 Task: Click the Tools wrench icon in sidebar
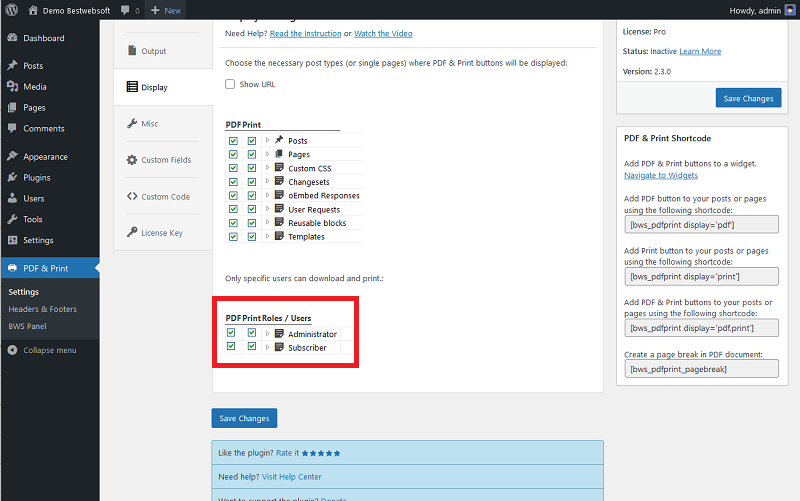[x=13, y=219]
